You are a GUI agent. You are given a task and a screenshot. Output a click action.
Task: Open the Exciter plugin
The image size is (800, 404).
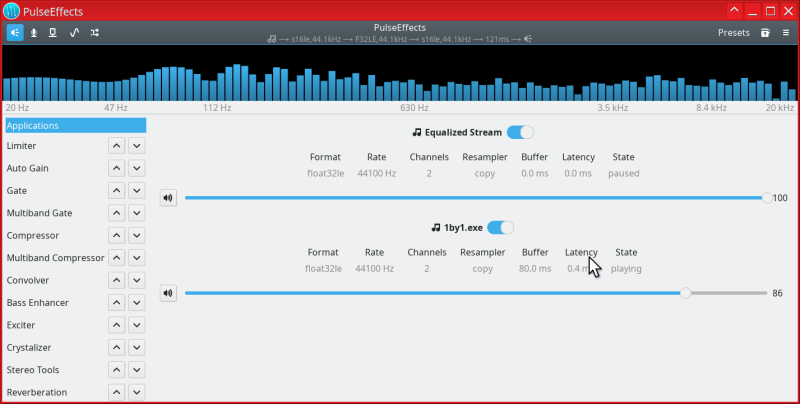pos(21,325)
